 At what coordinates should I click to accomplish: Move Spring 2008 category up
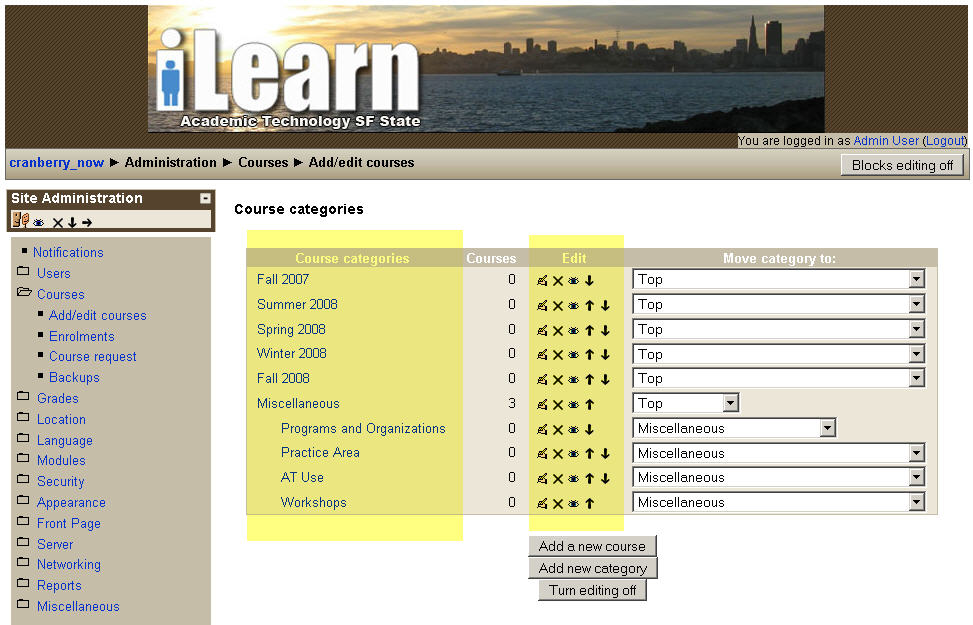coord(590,330)
